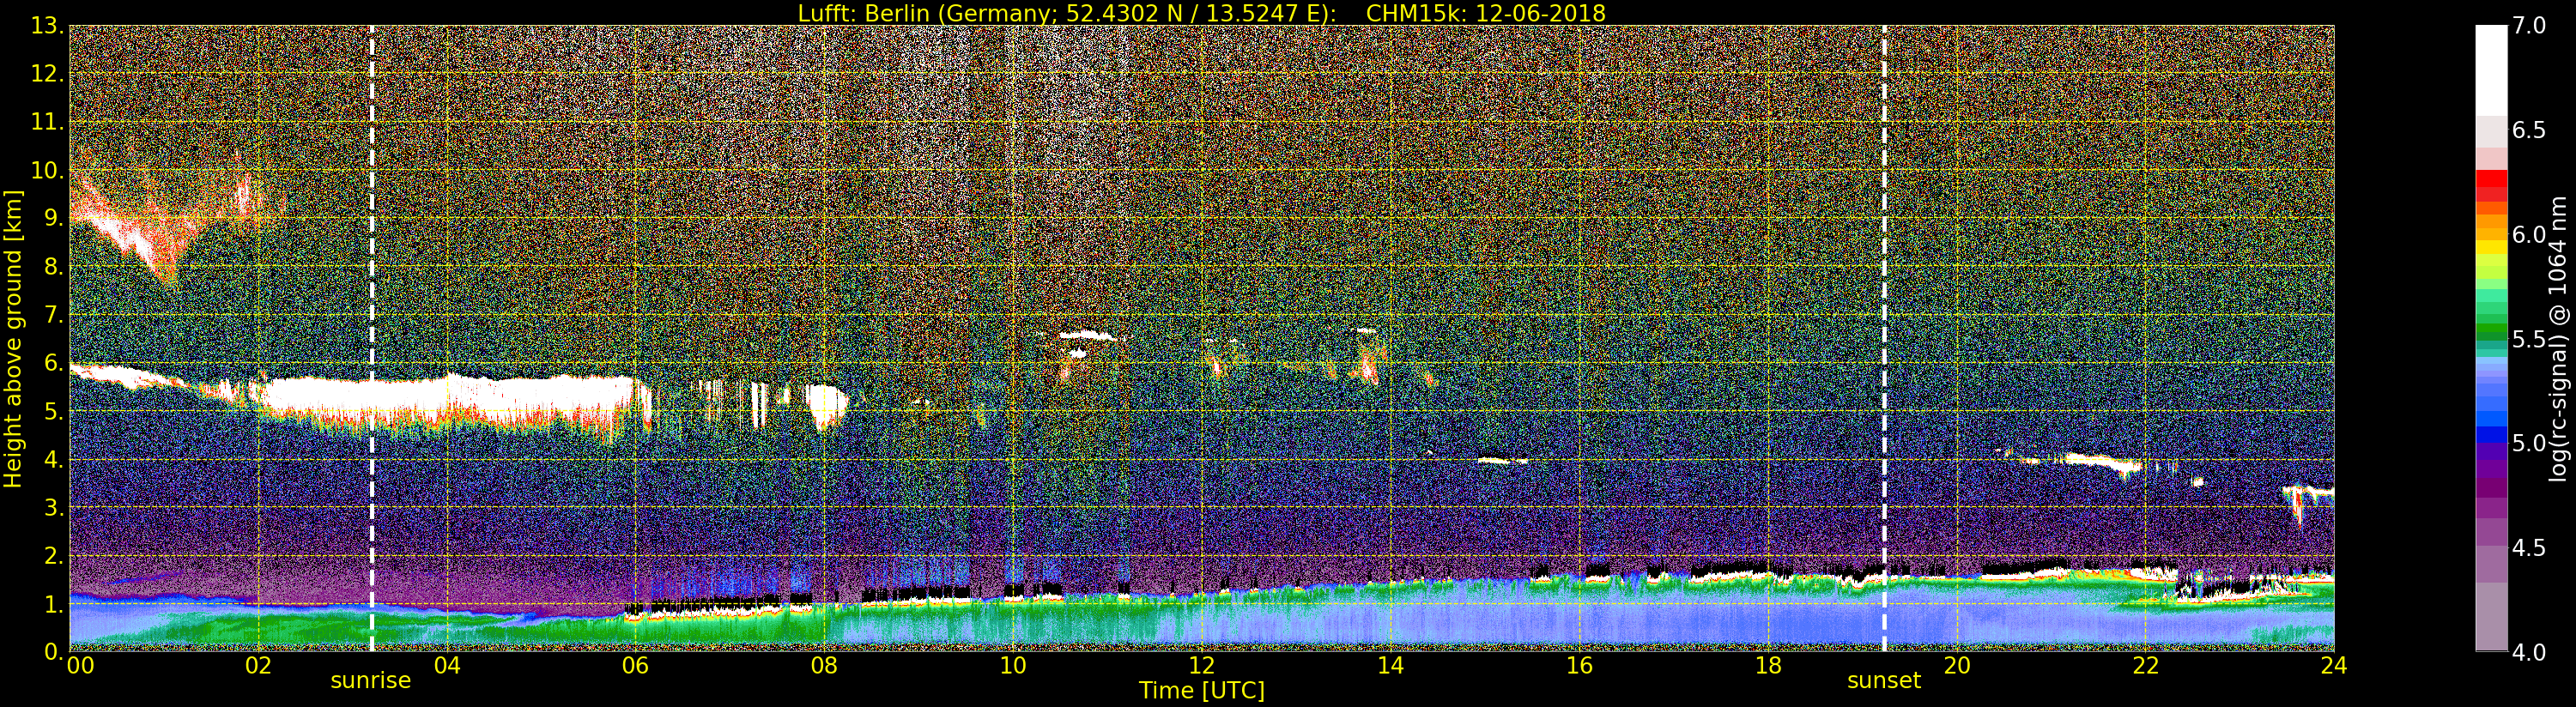Click the 'Time [UTC]' axis label
The height and width of the screenshot is (707, 2576).
(x=1201, y=690)
